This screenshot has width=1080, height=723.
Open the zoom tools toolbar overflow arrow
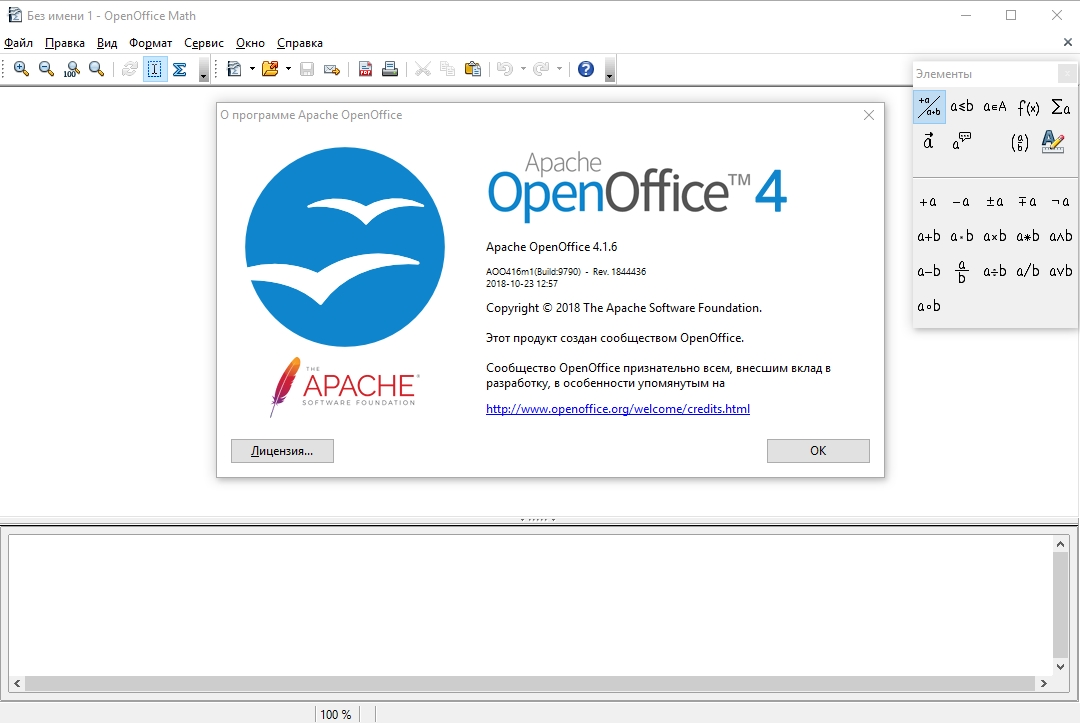[x=204, y=70]
